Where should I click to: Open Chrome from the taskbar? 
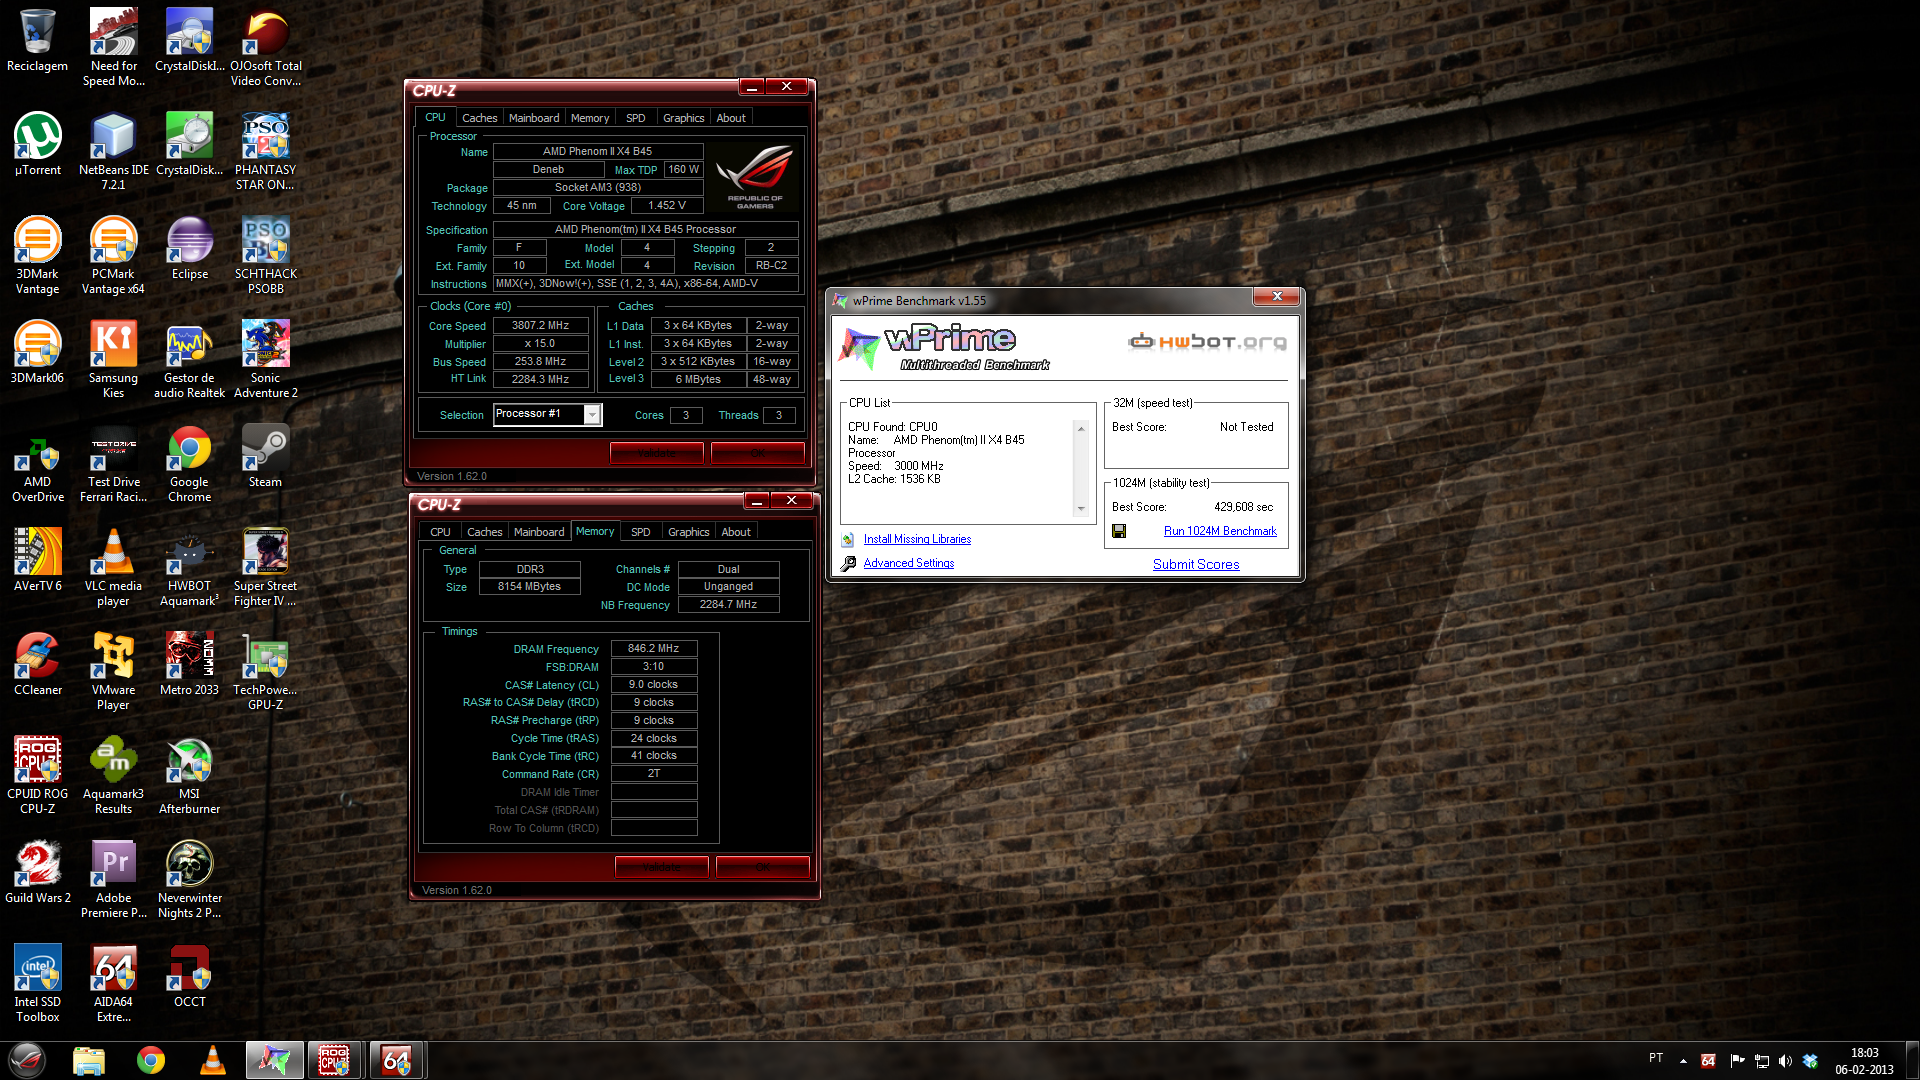(151, 1060)
